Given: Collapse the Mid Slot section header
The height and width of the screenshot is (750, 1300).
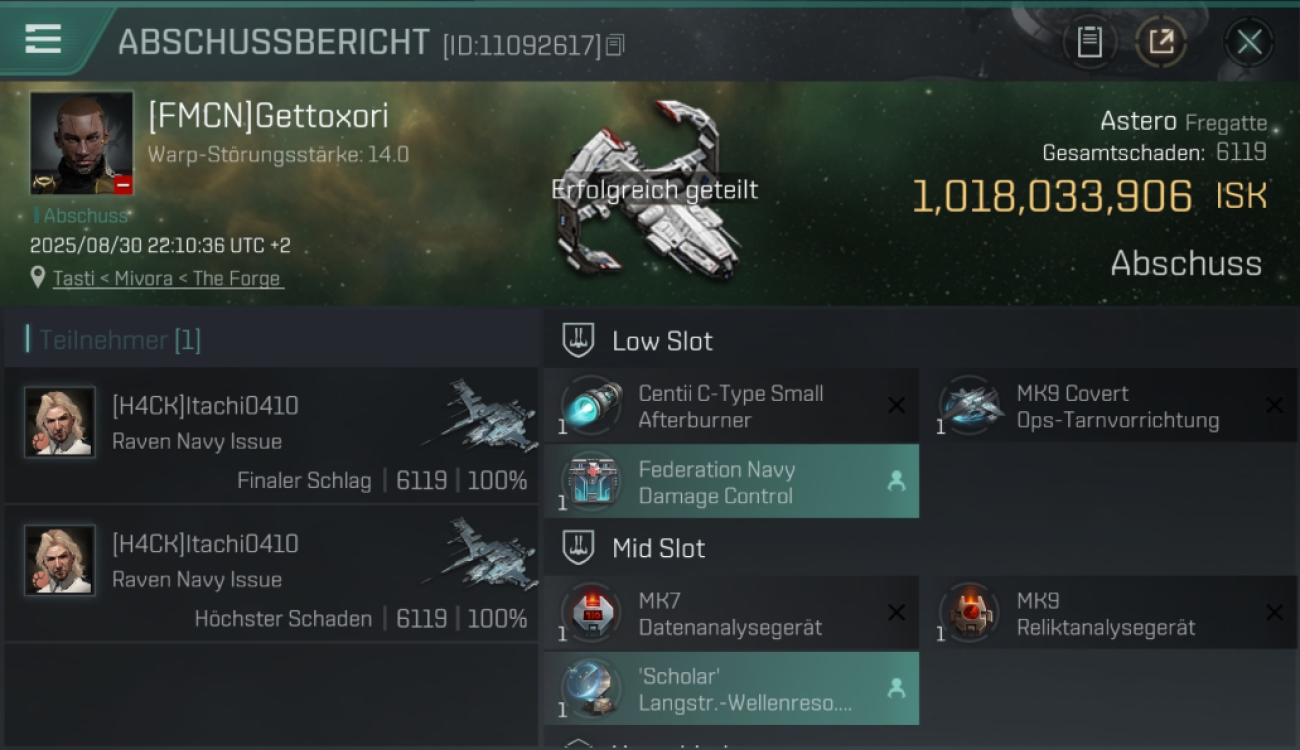Looking at the screenshot, I should point(921,548).
